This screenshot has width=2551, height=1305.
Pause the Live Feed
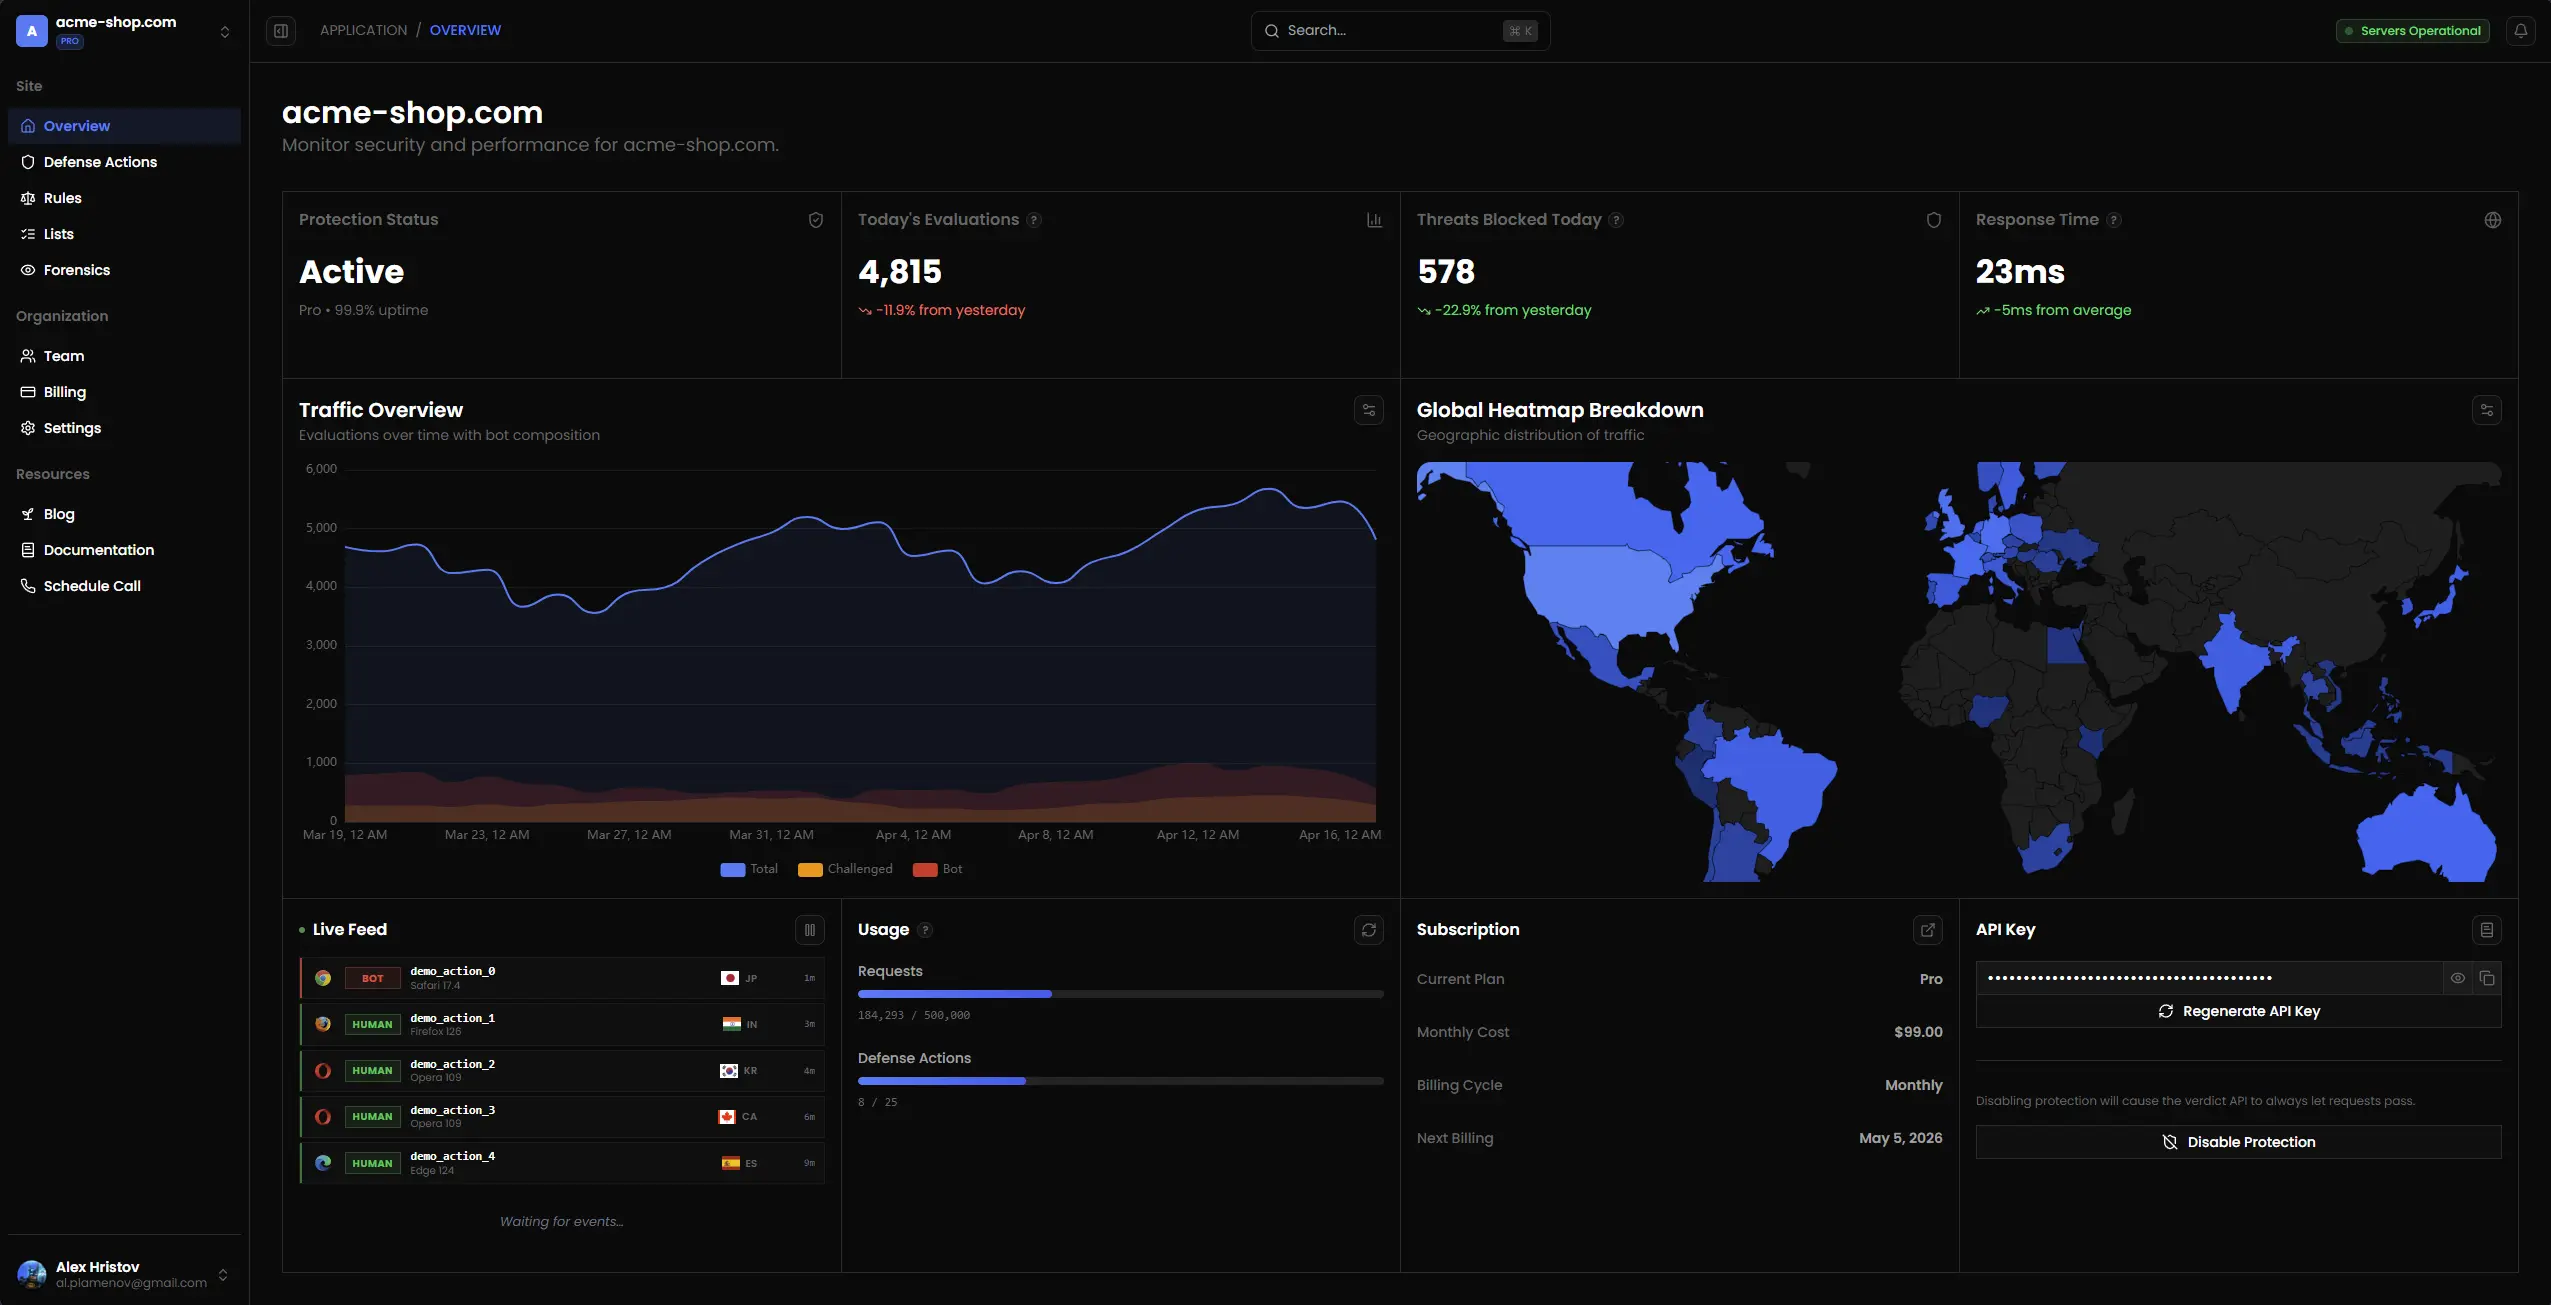(810, 930)
